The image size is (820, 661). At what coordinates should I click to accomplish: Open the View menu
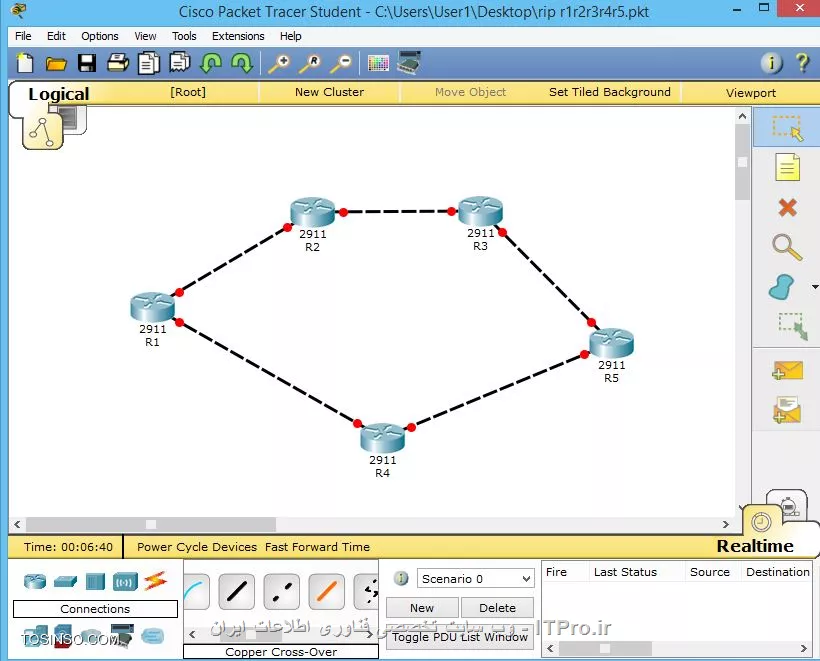click(x=145, y=36)
